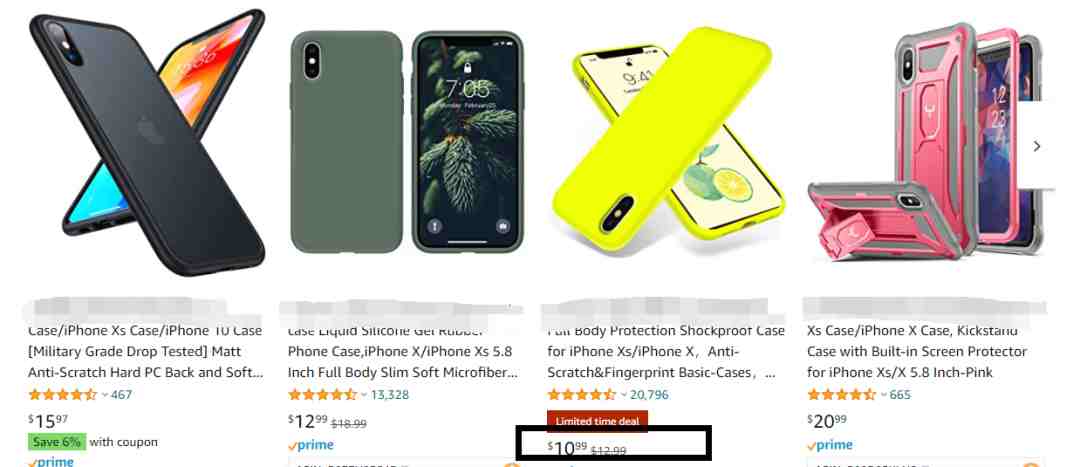Open the neon yellow case image
Image resolution: width=1080 pixels, height=467 pixels.
[x=669, y=139]
